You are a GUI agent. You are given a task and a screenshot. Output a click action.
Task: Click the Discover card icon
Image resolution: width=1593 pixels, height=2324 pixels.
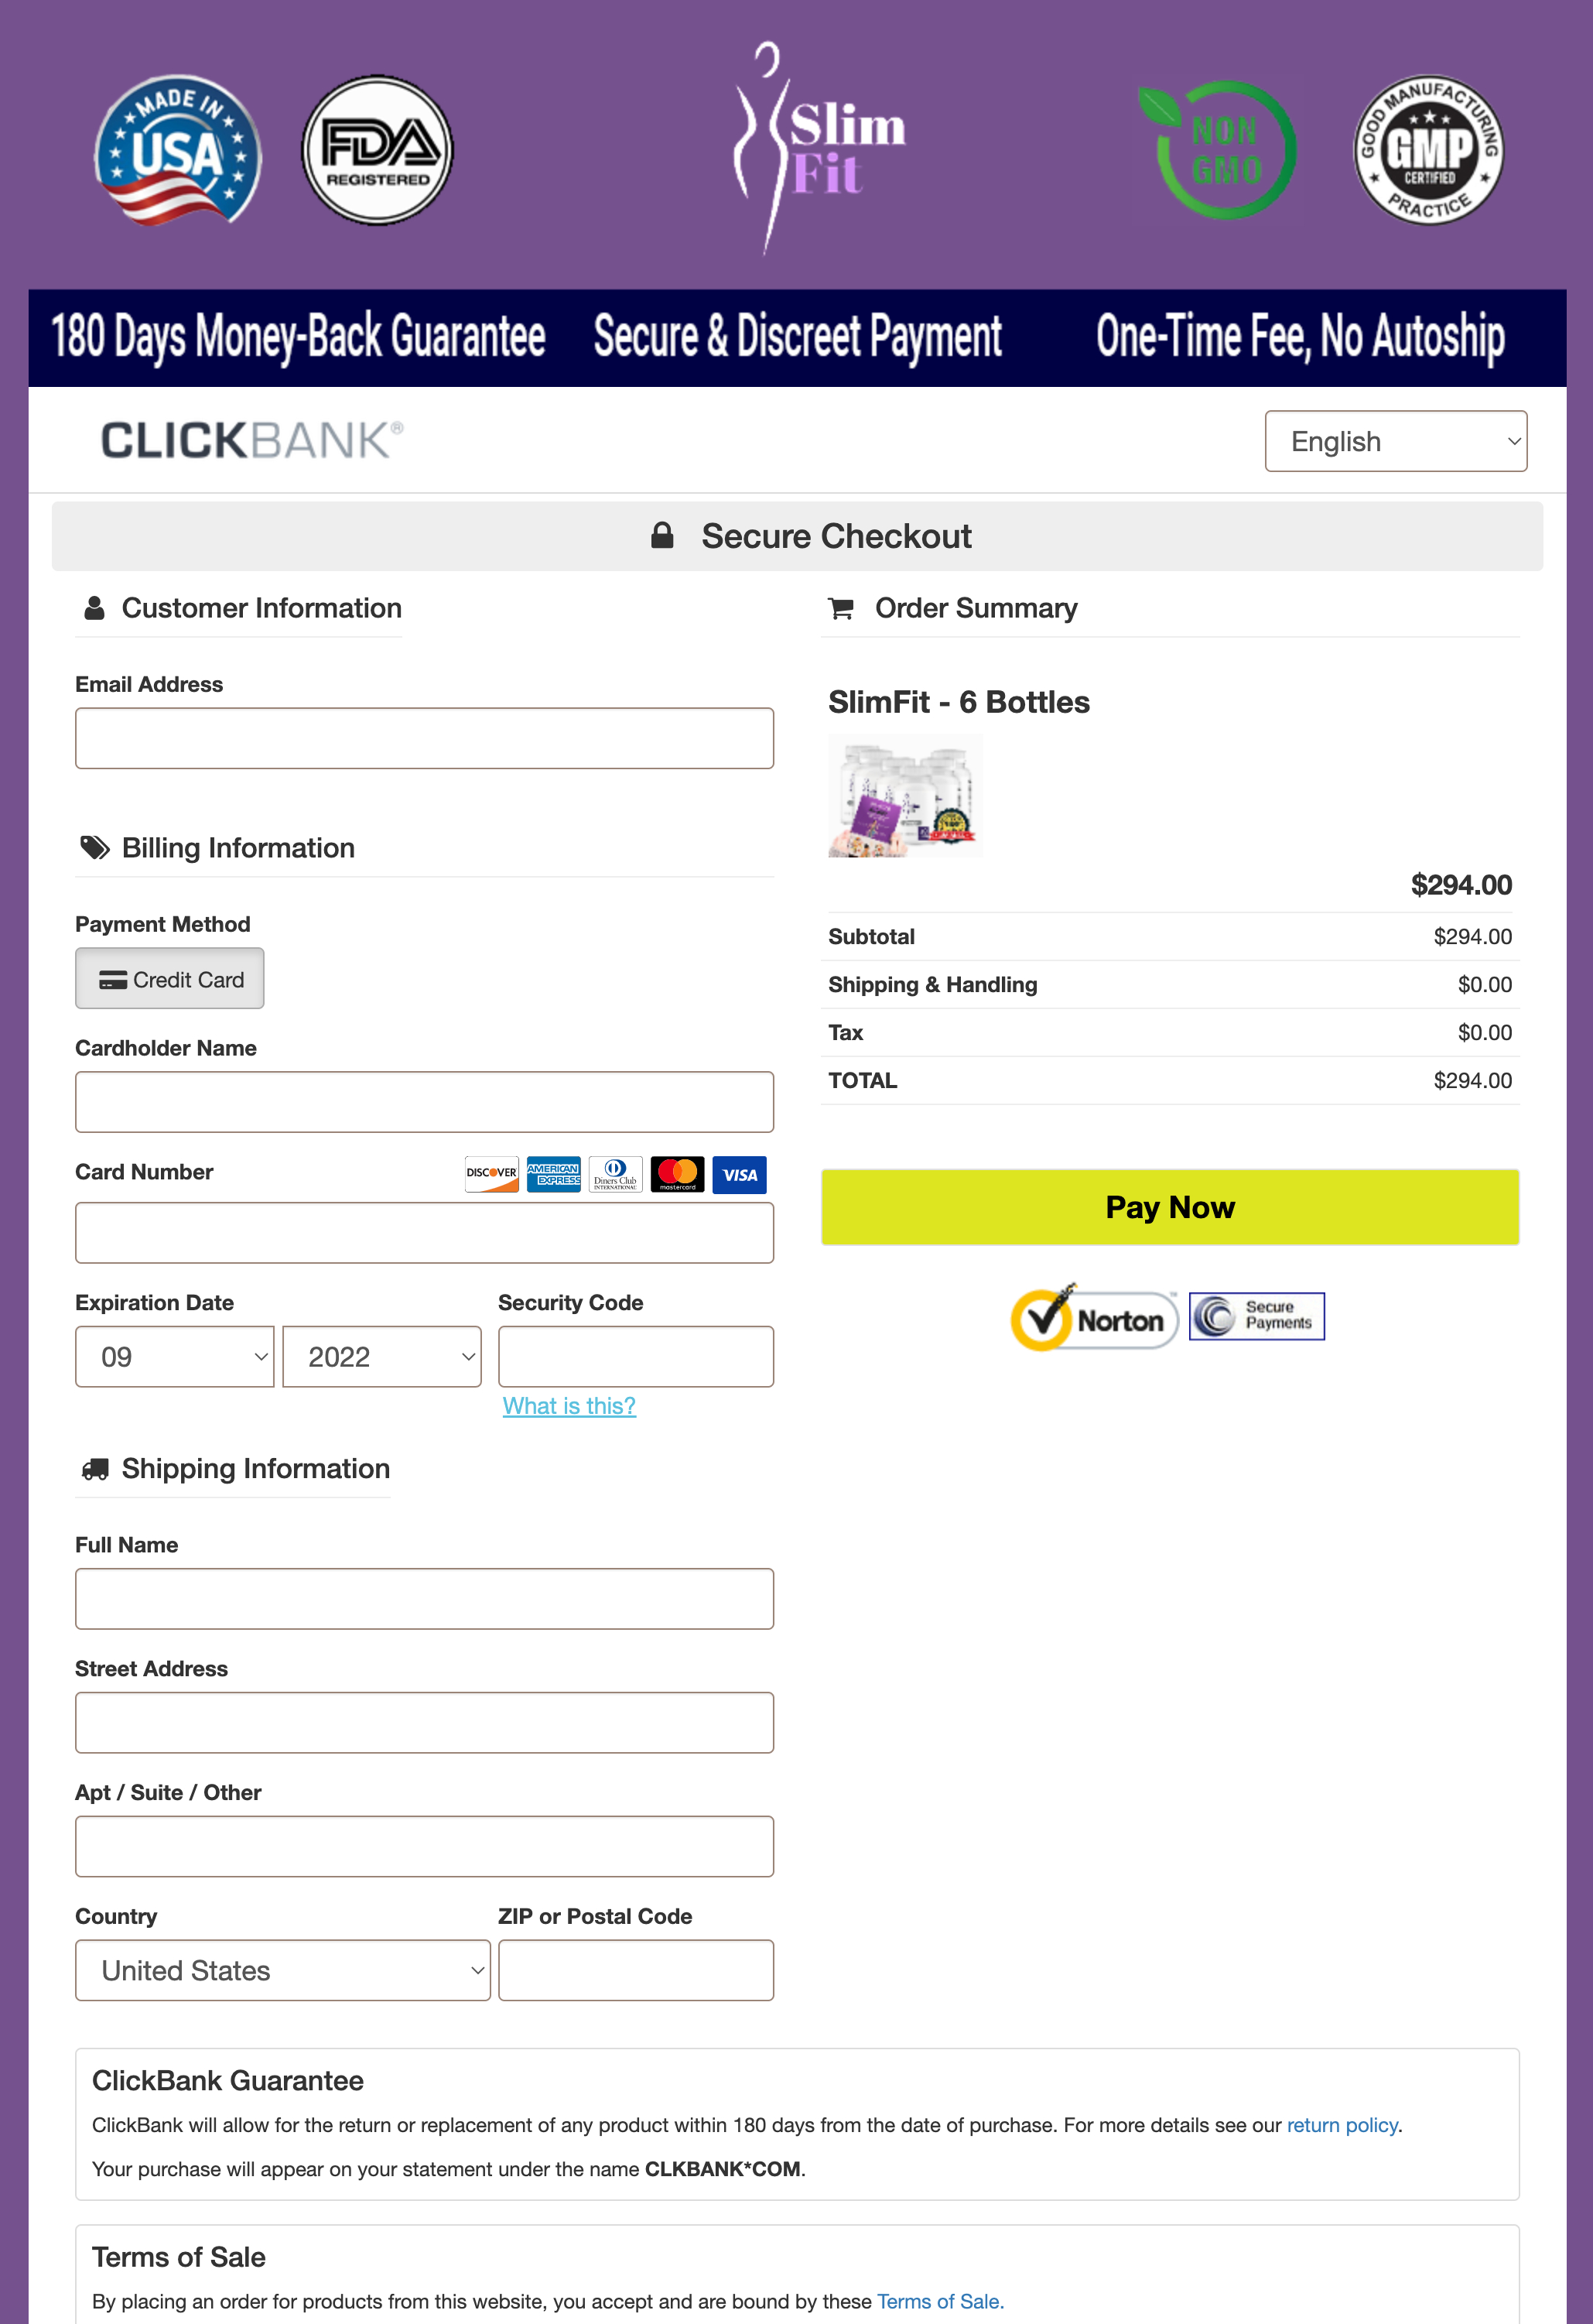[491, 1175]
